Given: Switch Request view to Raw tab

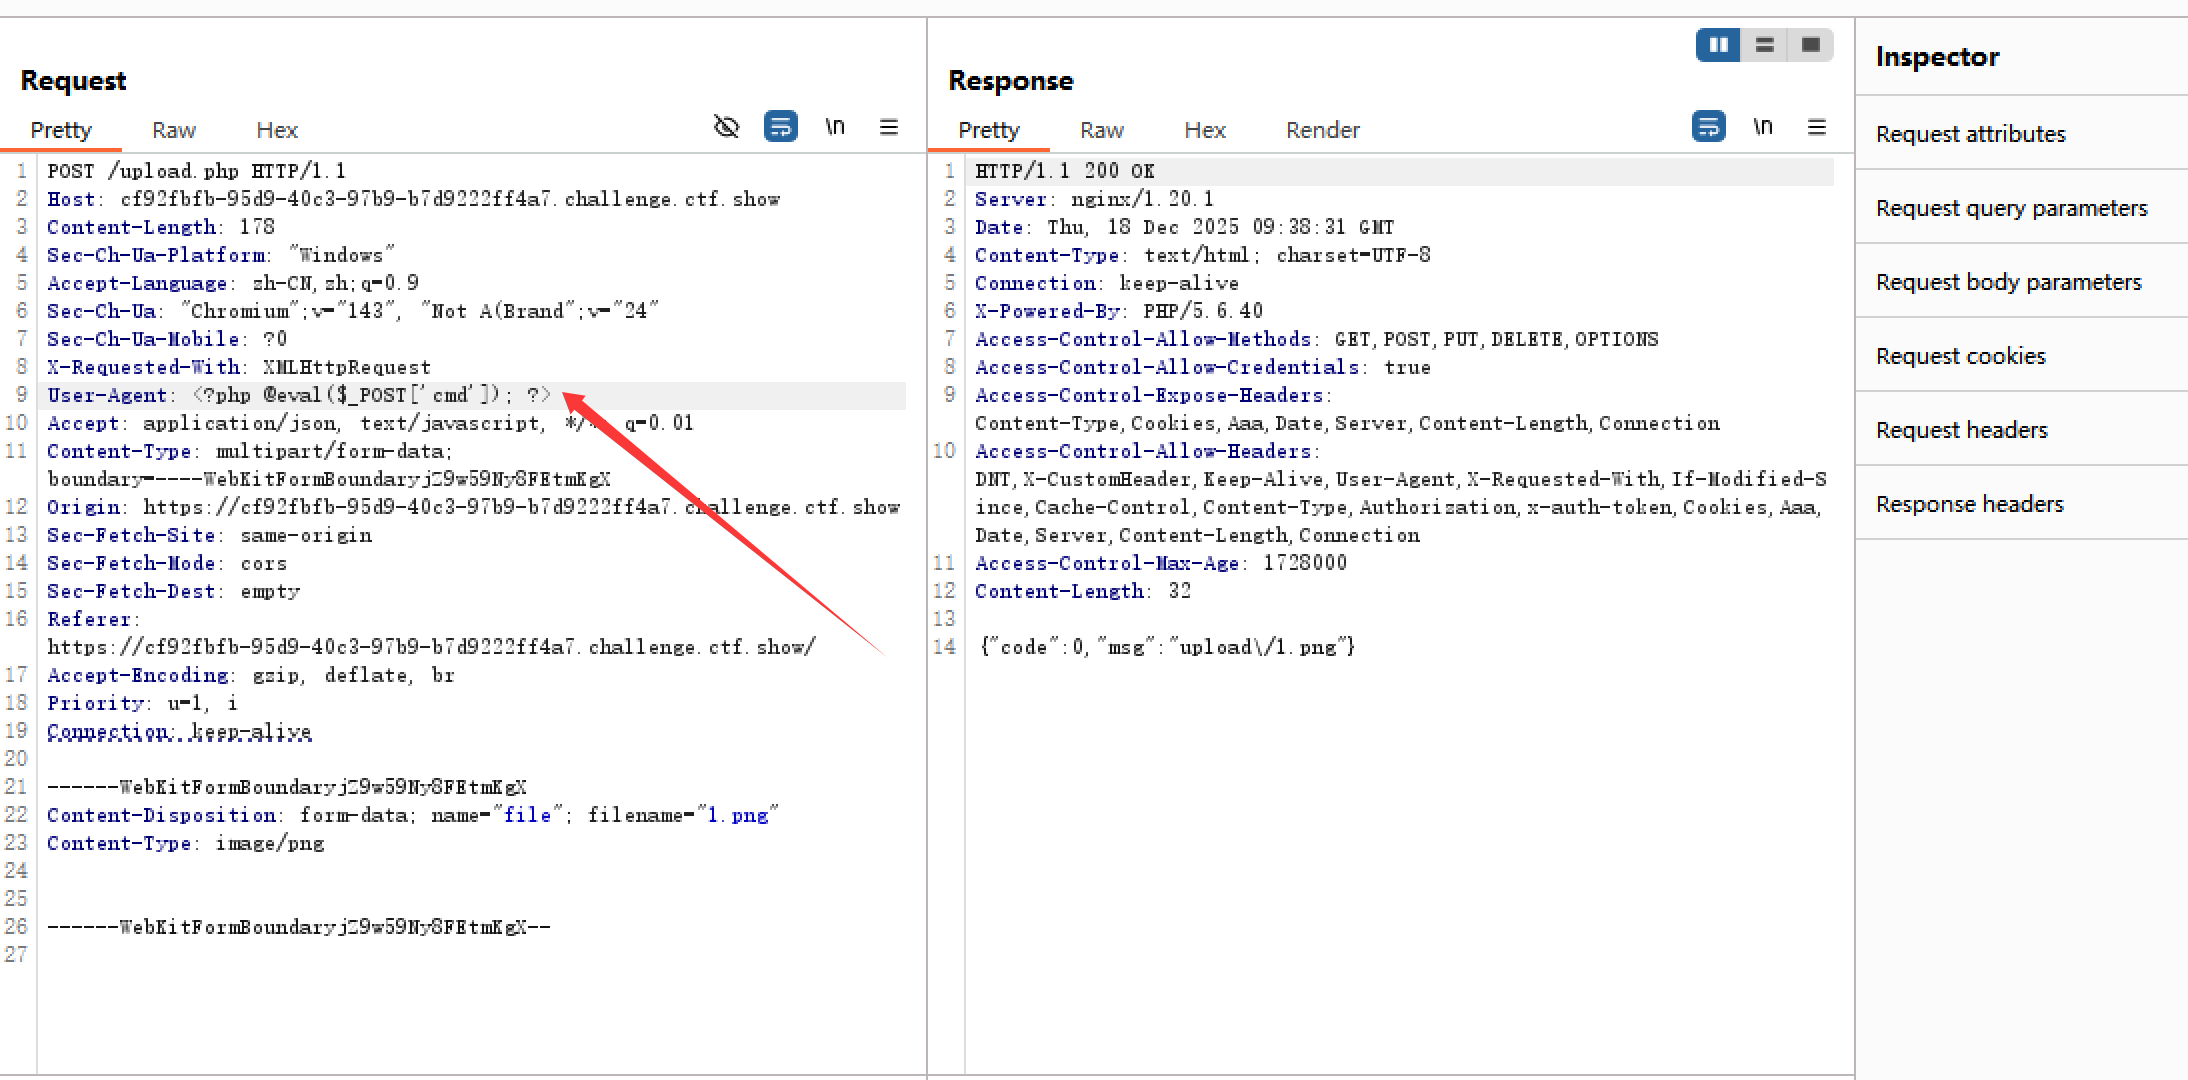Looking at the screenshot, I should coord(174,130).
